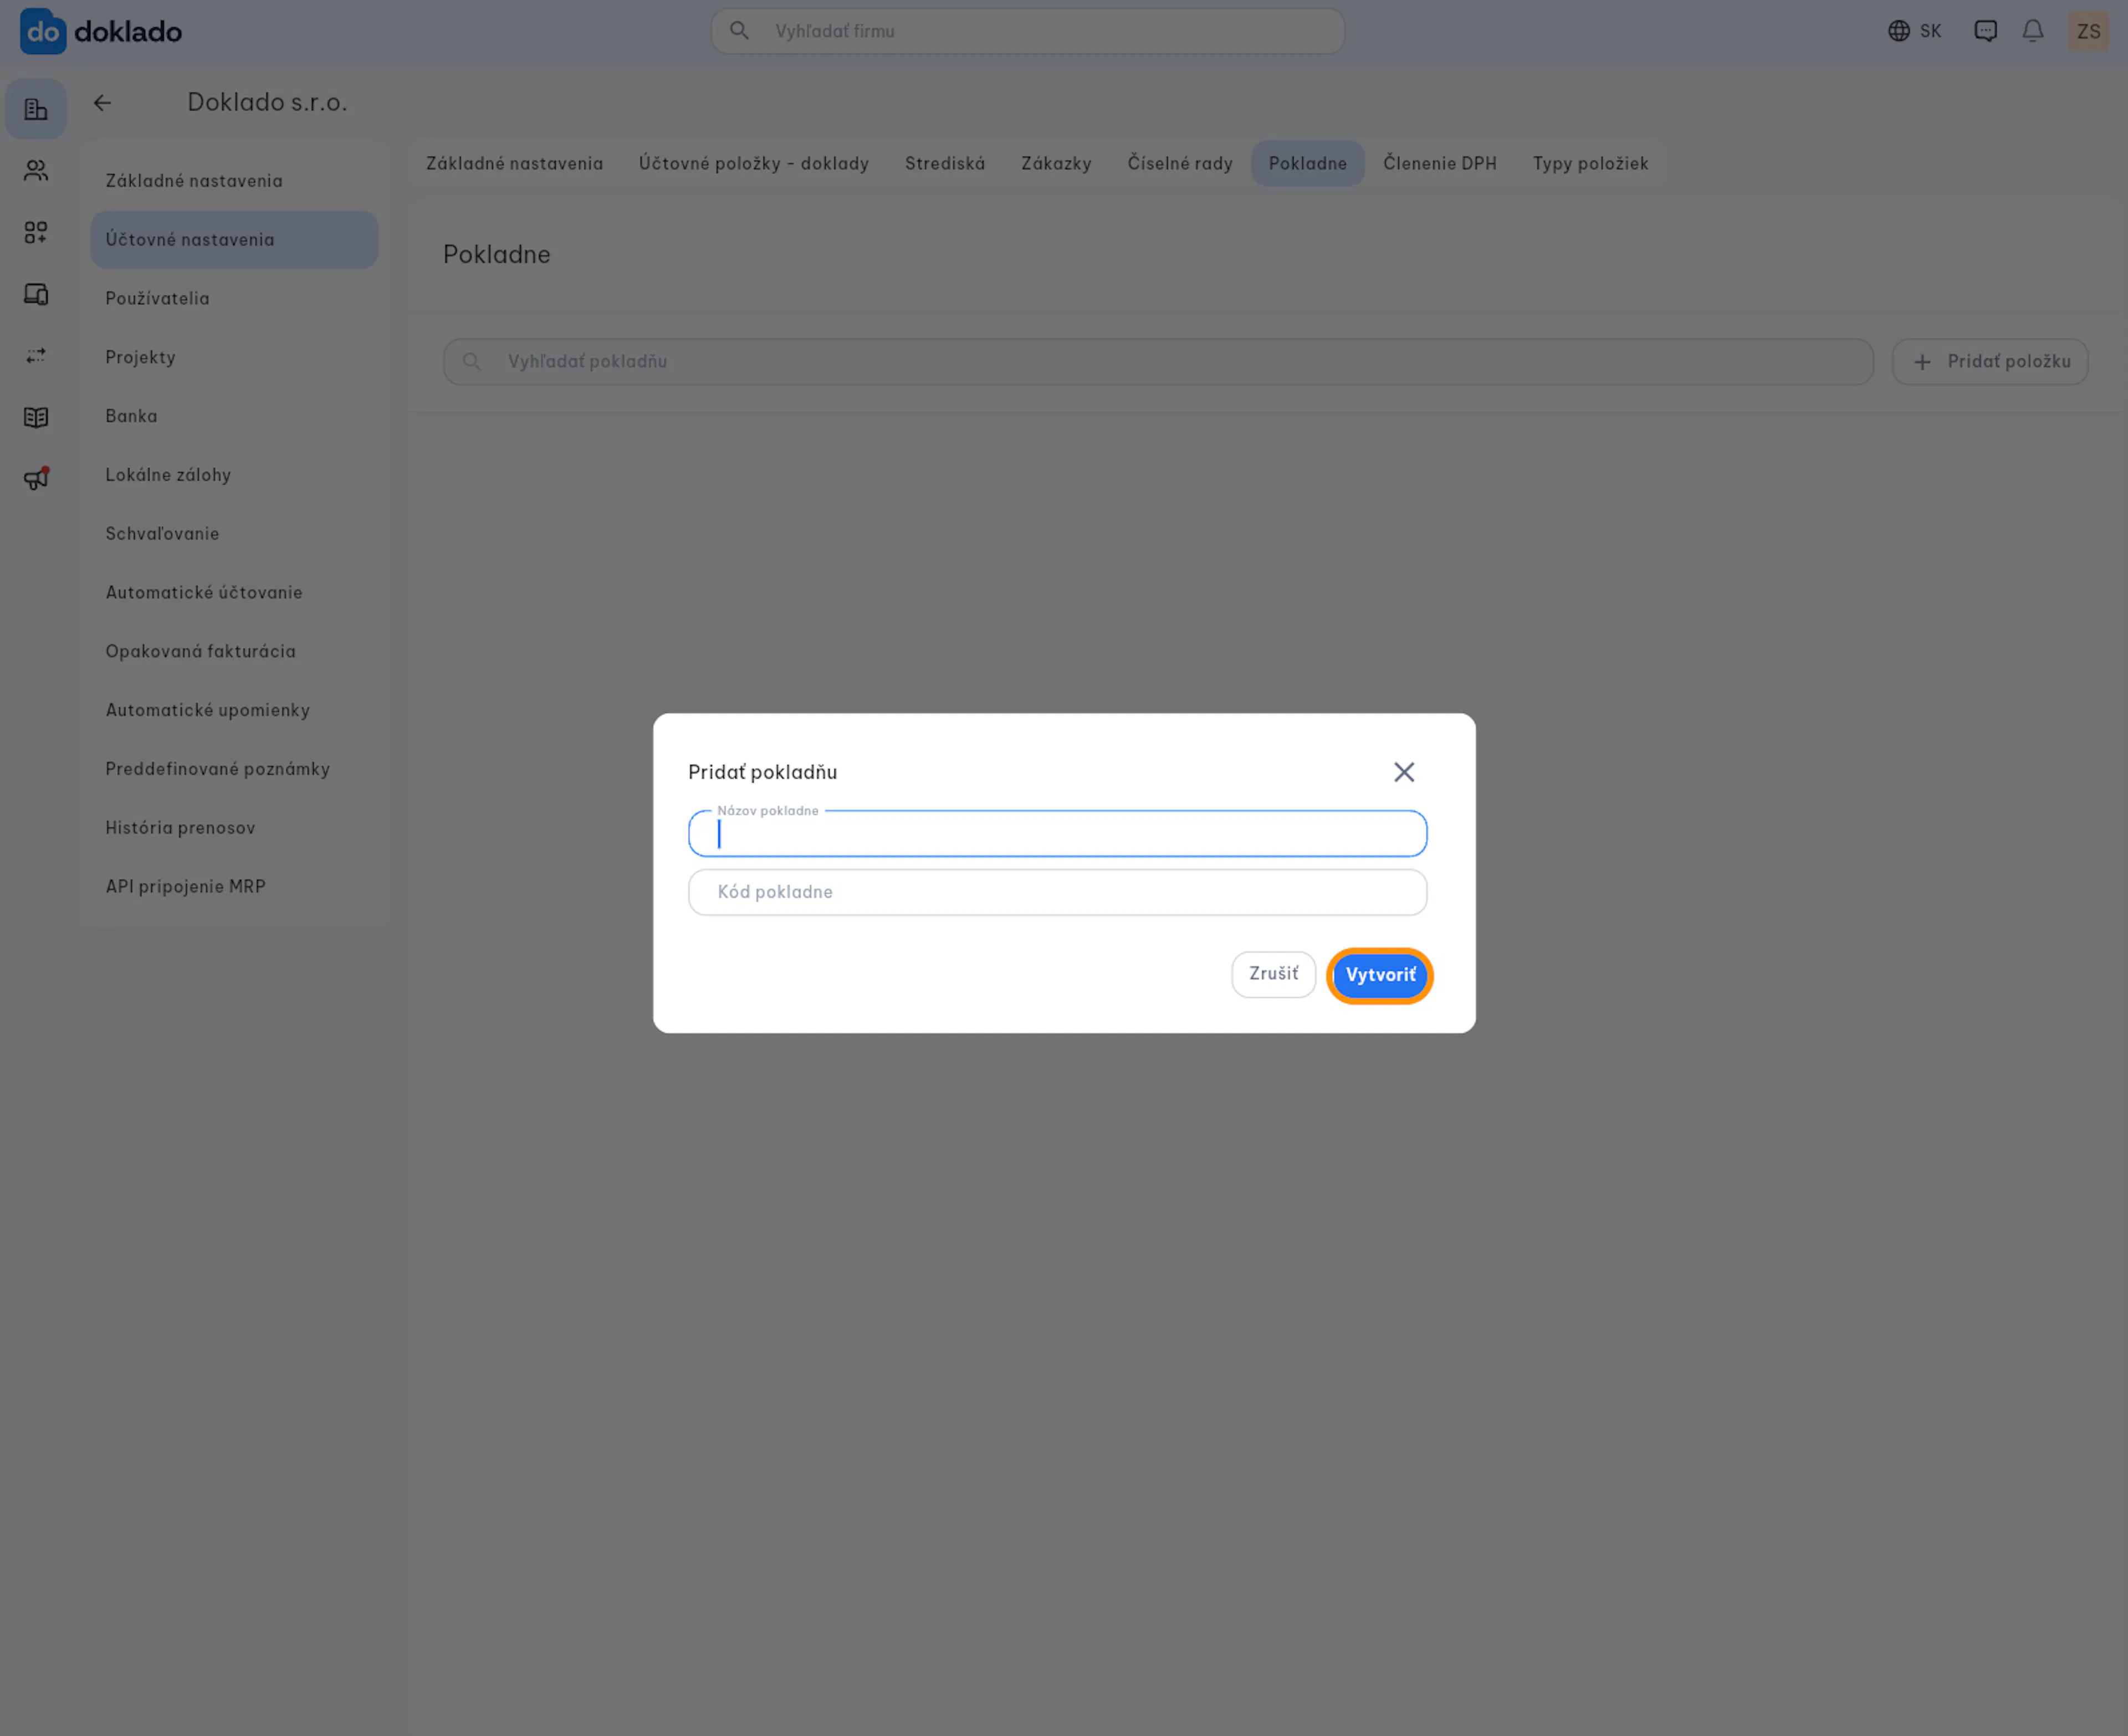
Task: Open the transfers arrows icon in sidebar
Action: (36, 356)
